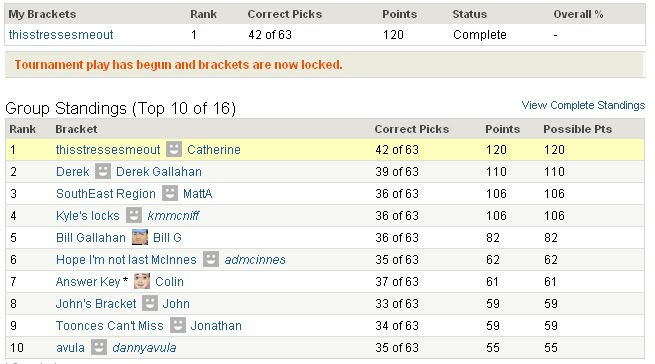Click Bill G's profile photo thumbnail
Screen dimensions: 655x364
[x=140, y=237]
